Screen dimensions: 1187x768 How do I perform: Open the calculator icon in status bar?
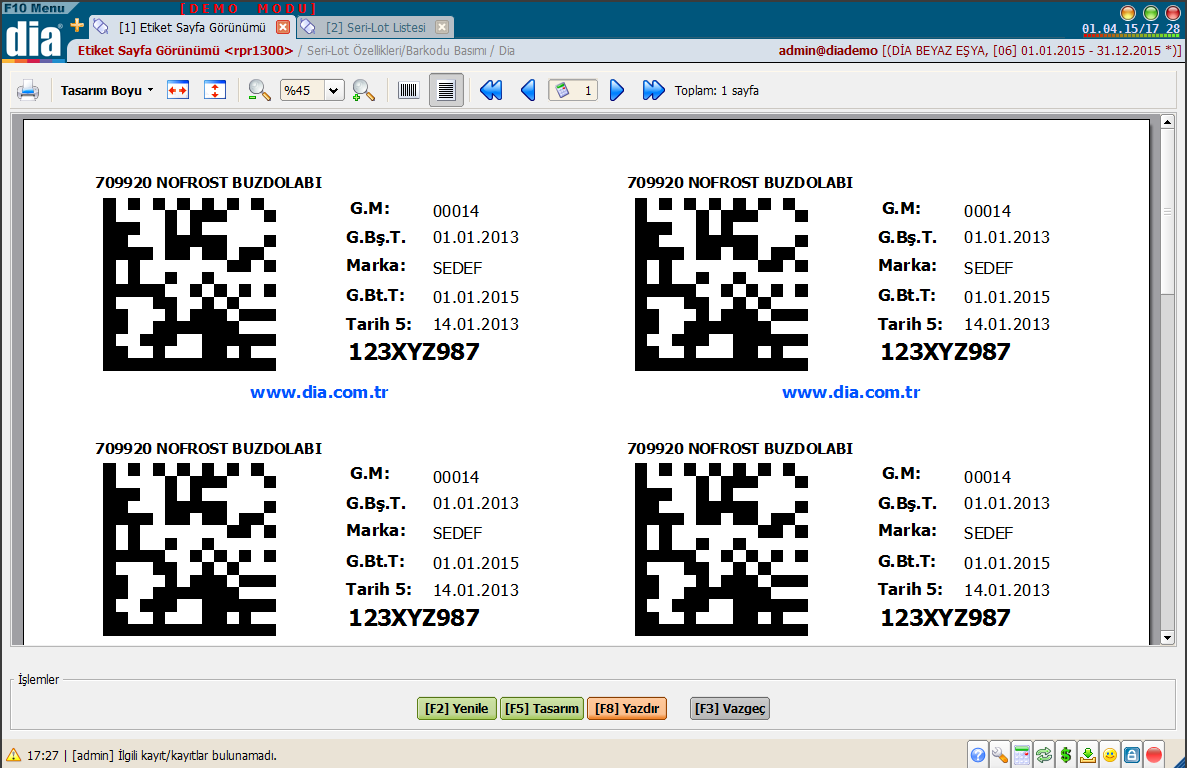pos(1022,755)
